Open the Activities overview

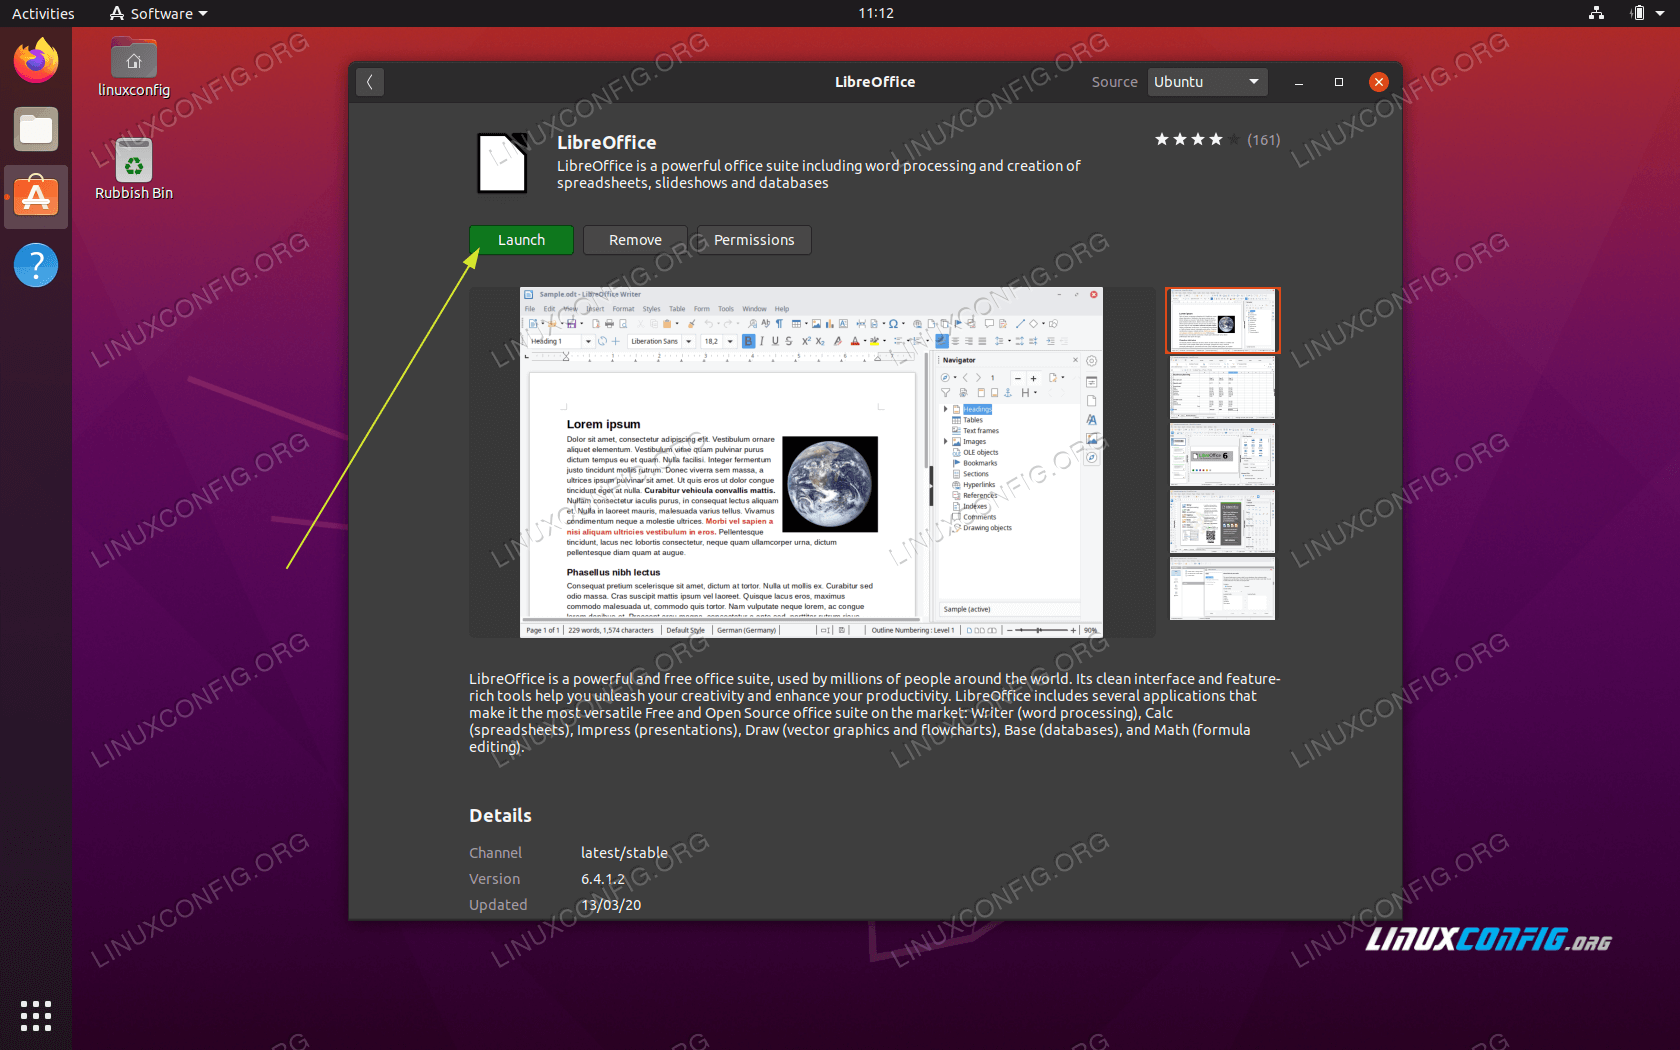tap(43, 13)
